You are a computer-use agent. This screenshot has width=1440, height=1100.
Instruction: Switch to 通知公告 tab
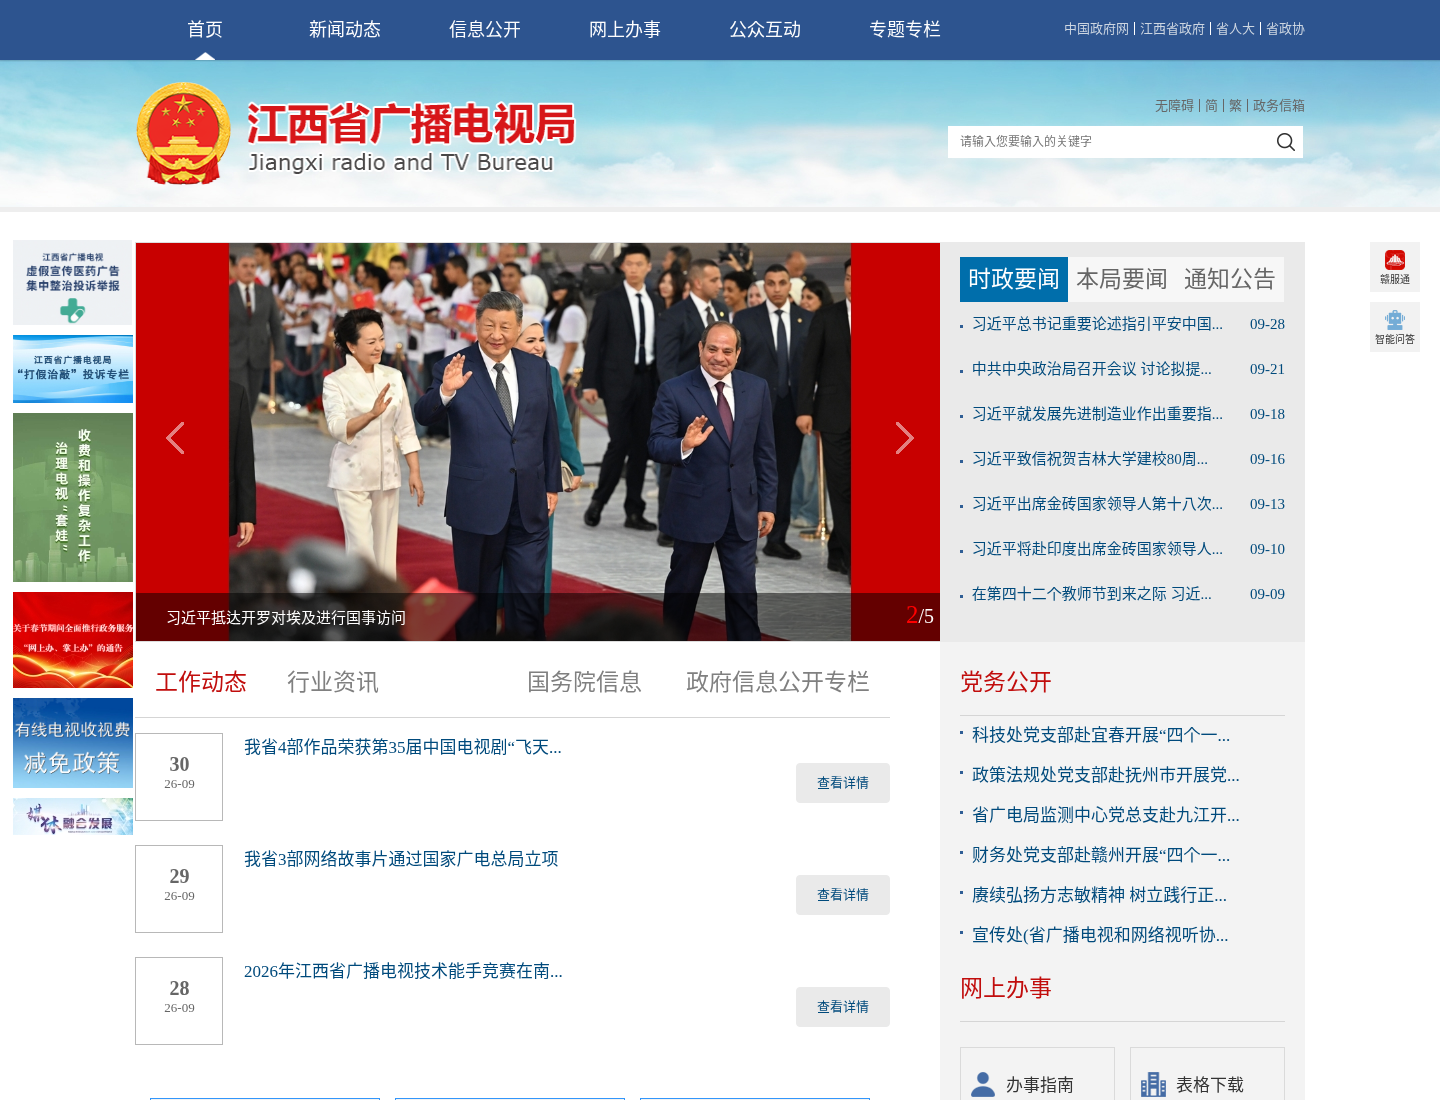click(1230, 279)
